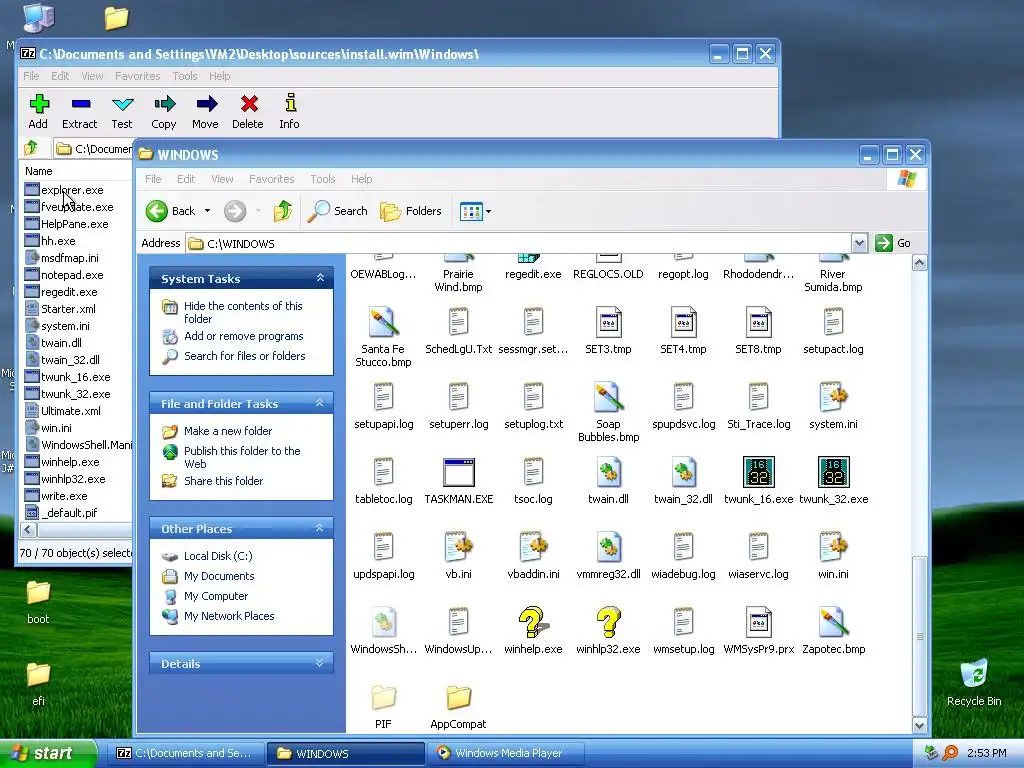Collapse the Other Places panel
1024x768 pixels.
[320, 528]
